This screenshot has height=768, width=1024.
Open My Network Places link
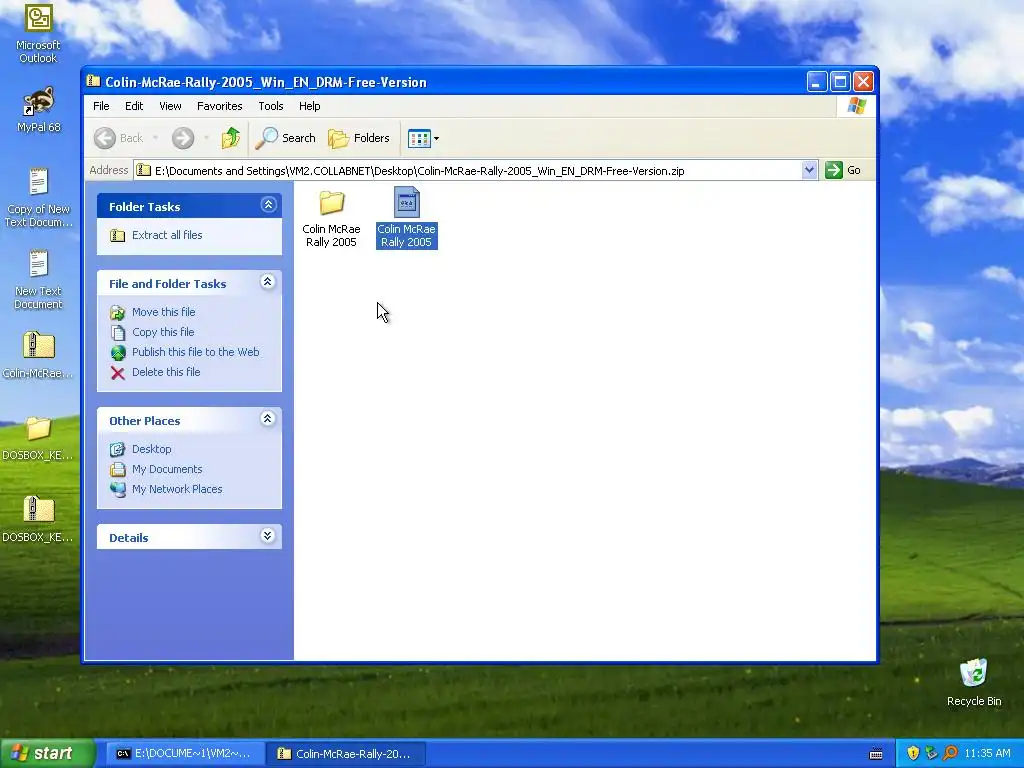tap(177, 489)
